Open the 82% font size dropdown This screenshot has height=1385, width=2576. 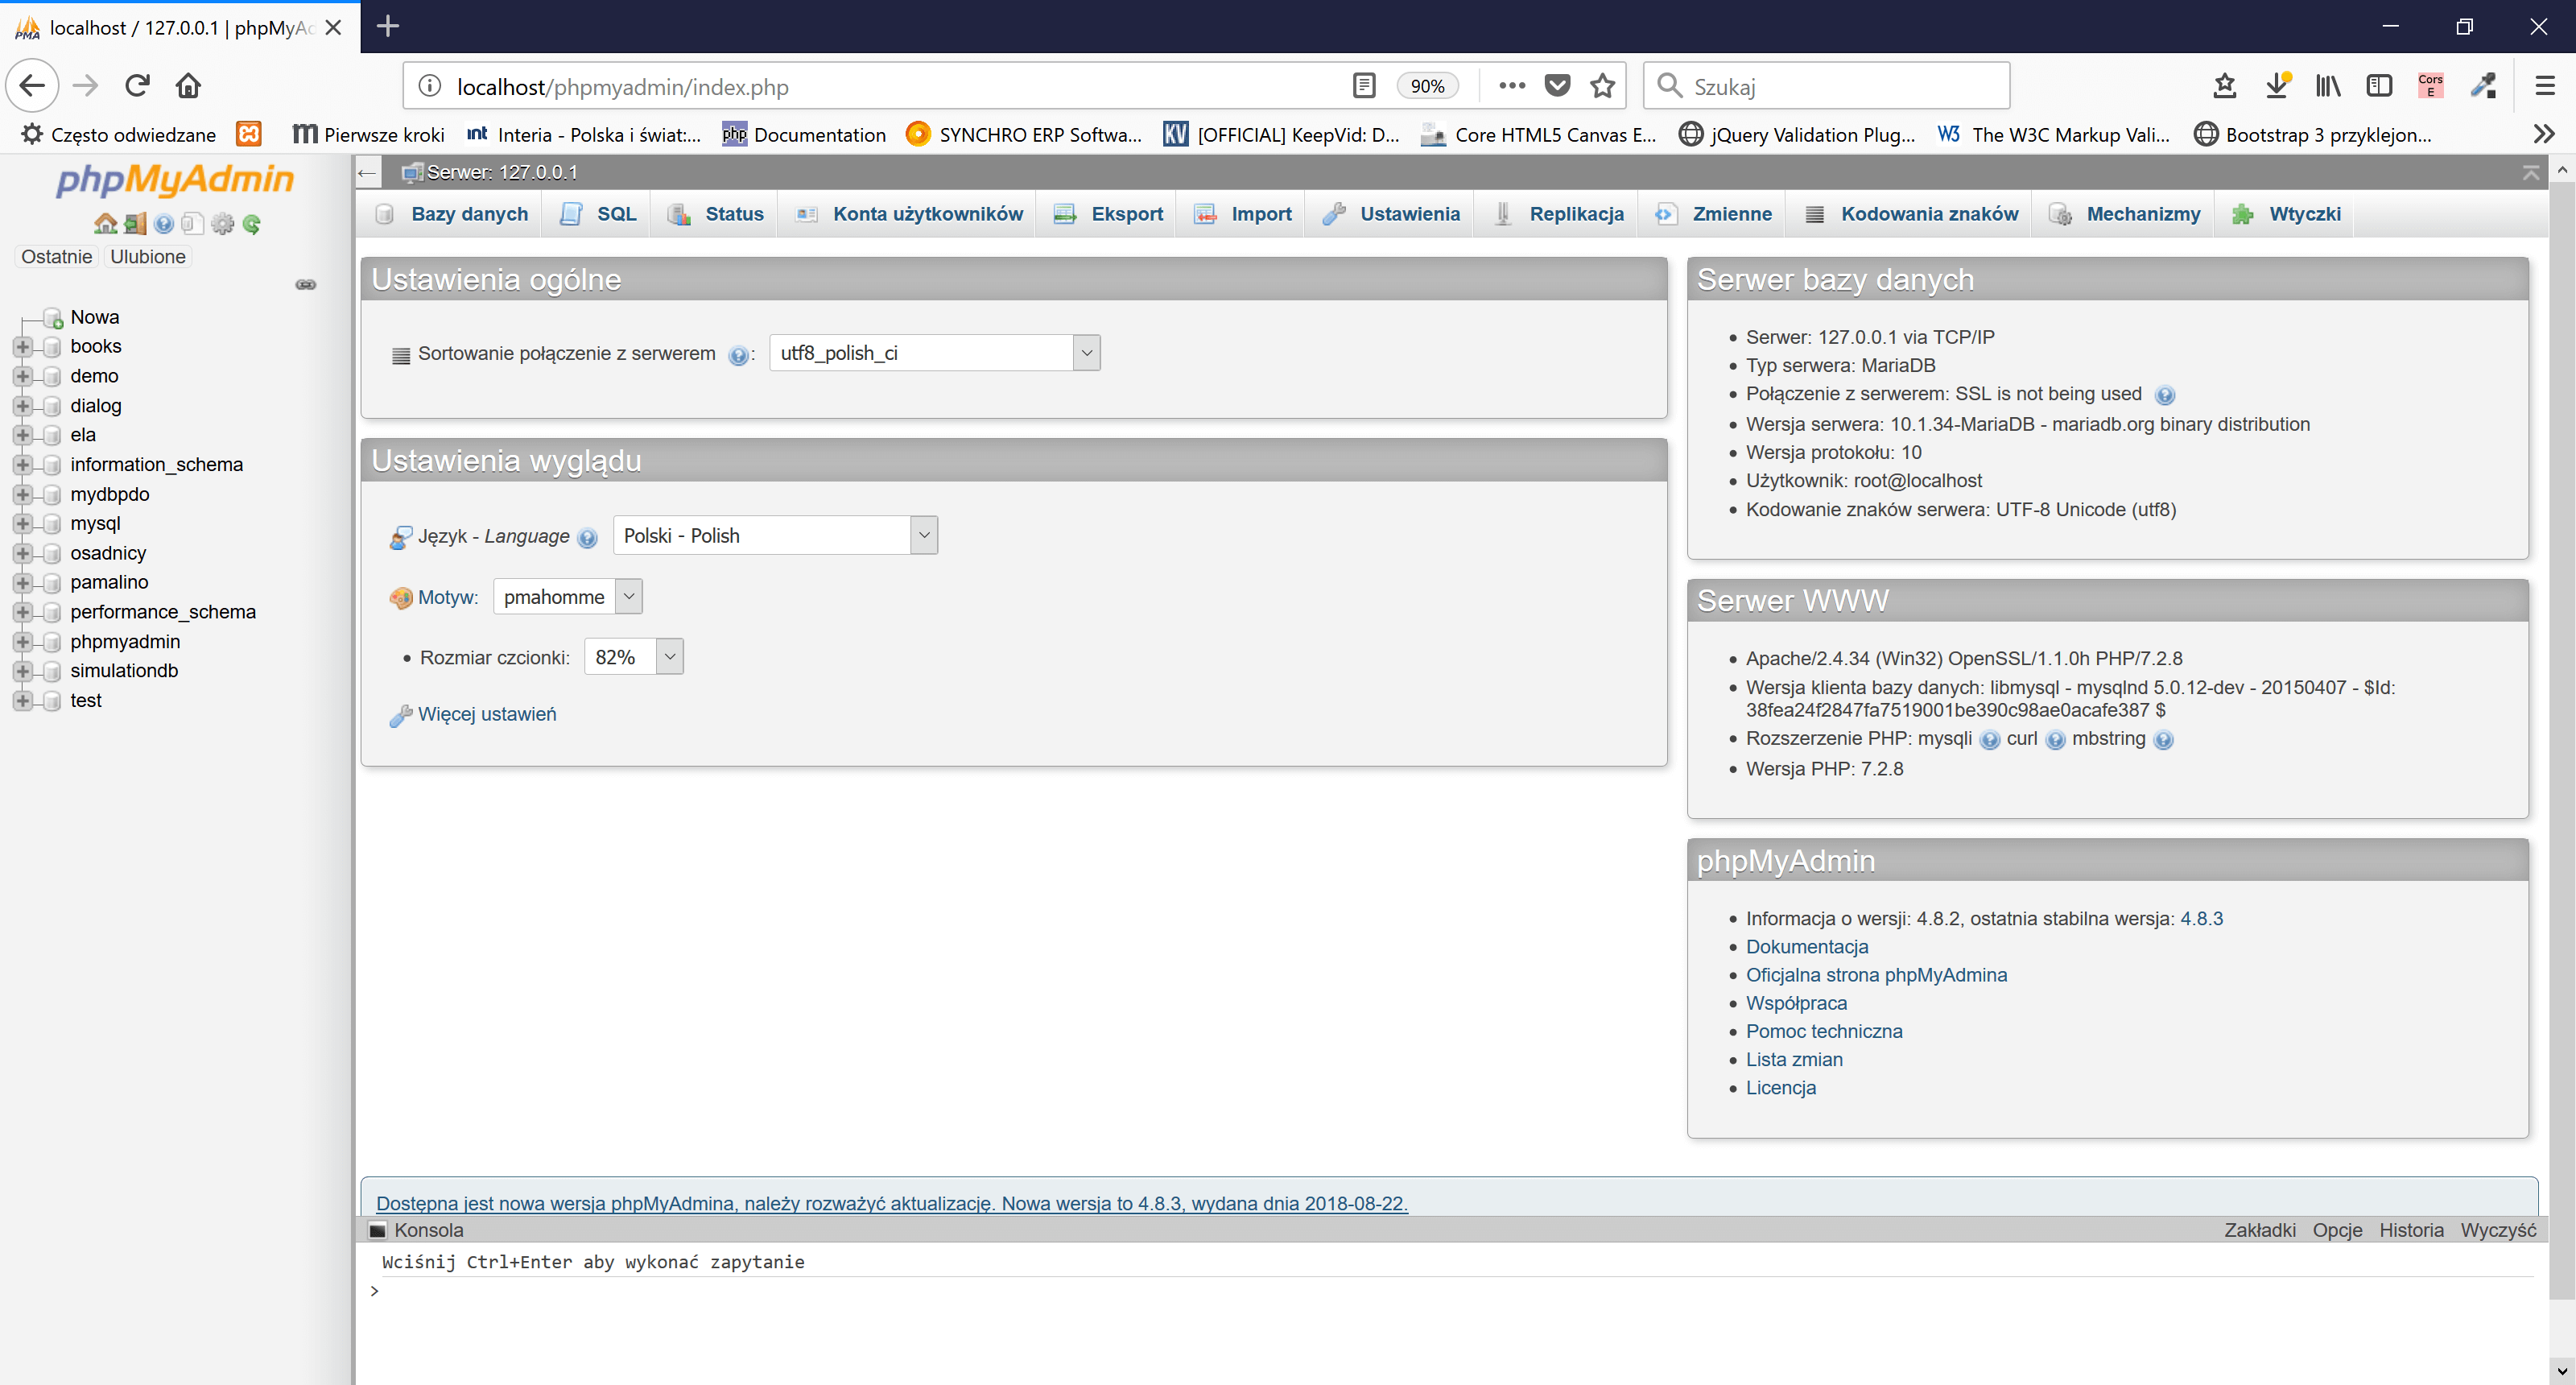coord(633,657)
